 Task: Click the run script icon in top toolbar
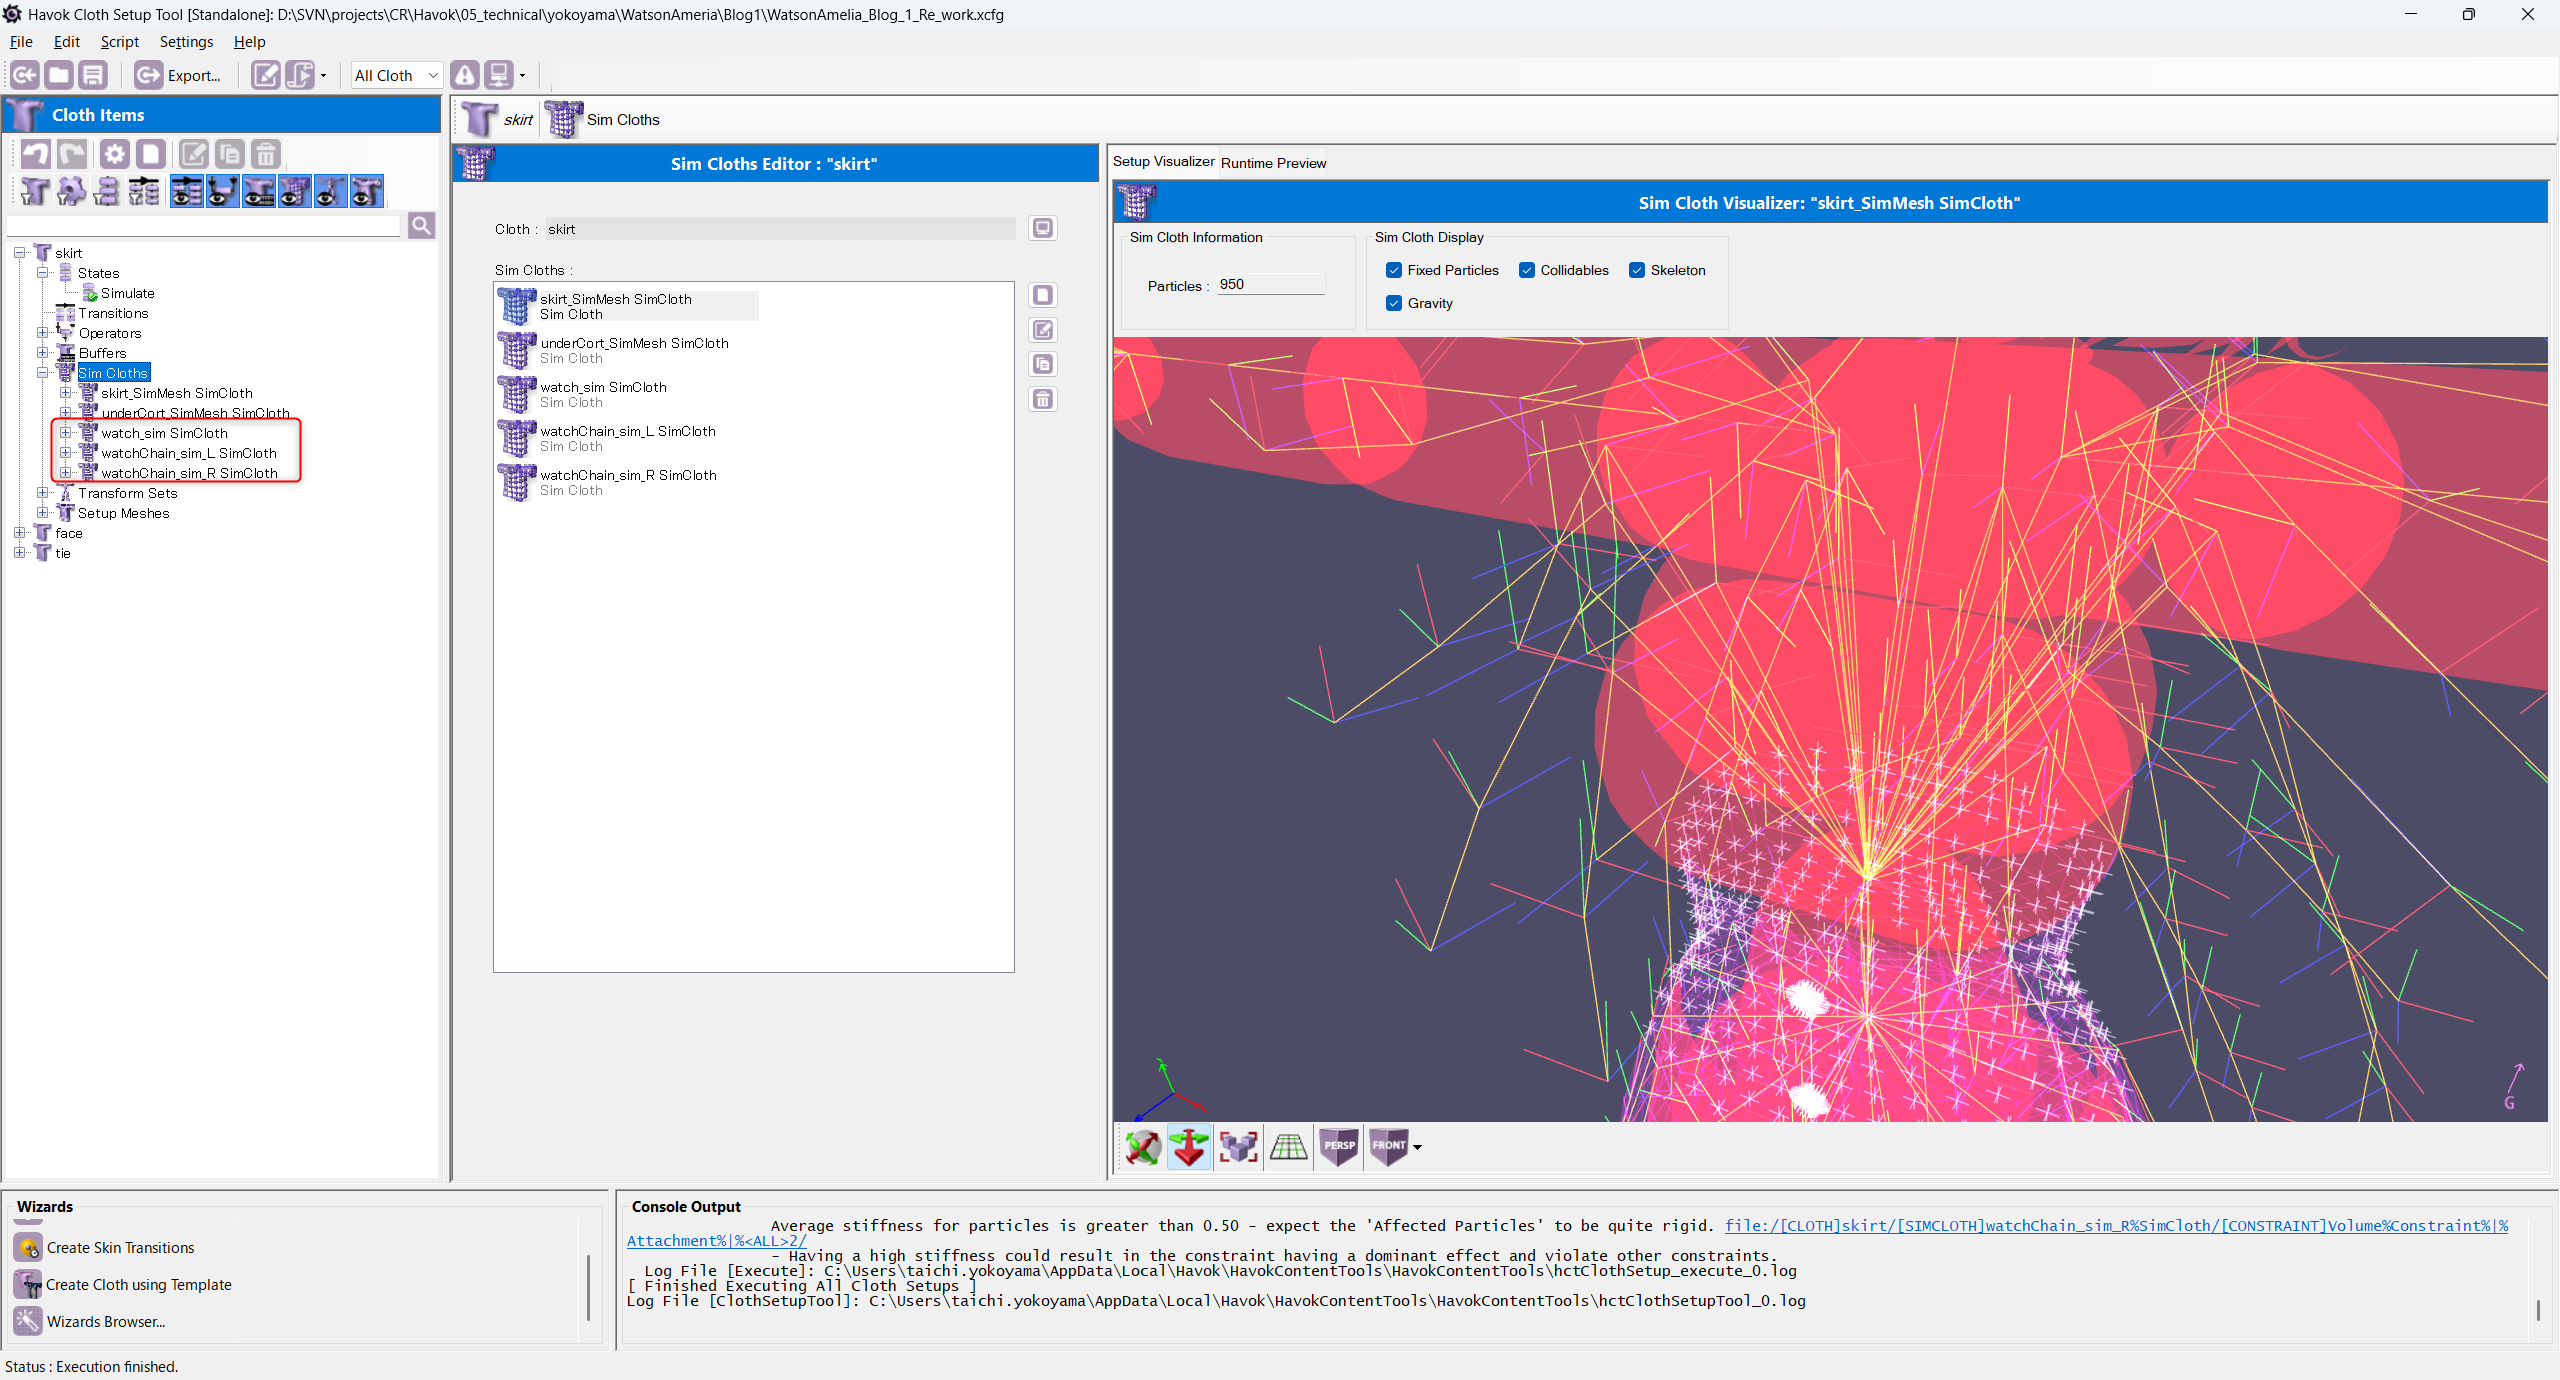(299, 75)
